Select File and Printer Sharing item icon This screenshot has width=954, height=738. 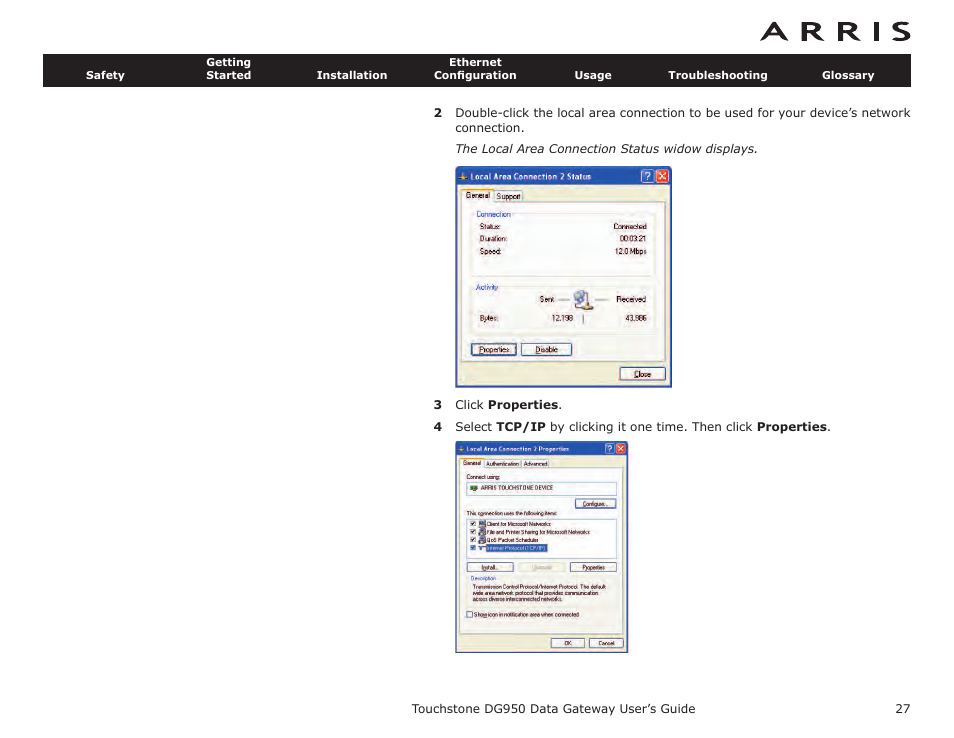point(481,531)
